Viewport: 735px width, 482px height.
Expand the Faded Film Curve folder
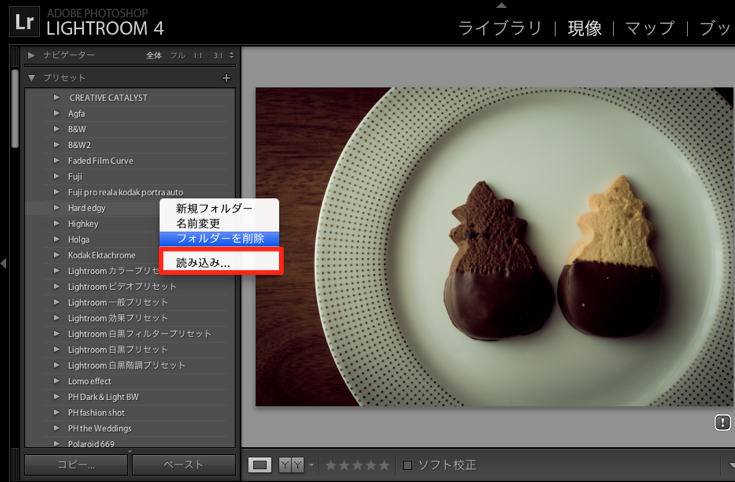(56, 160)
